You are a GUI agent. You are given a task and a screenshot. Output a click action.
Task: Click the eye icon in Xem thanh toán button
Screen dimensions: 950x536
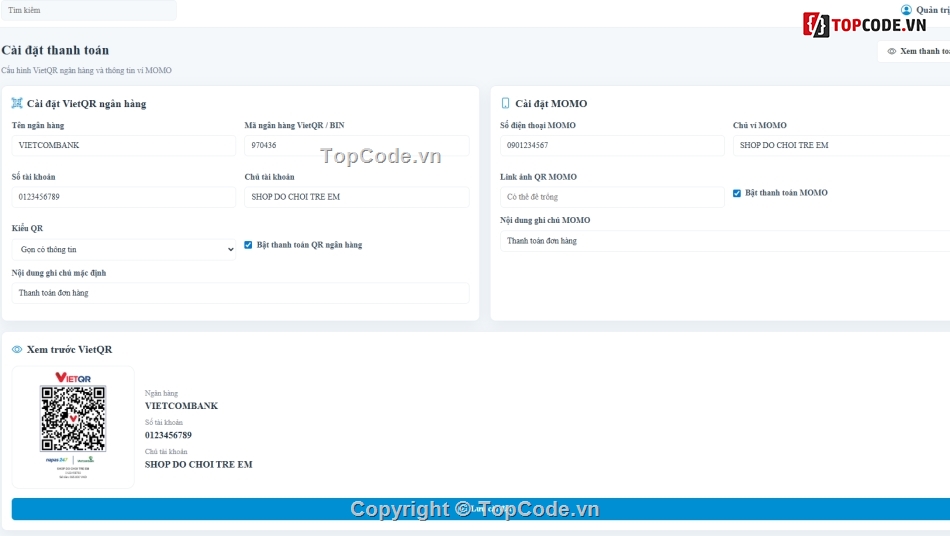point(892,51)
